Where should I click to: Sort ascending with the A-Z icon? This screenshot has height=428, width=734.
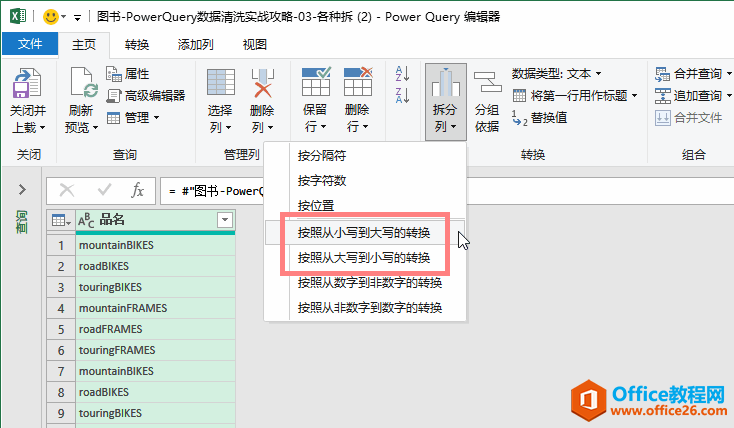click(403, 74)
